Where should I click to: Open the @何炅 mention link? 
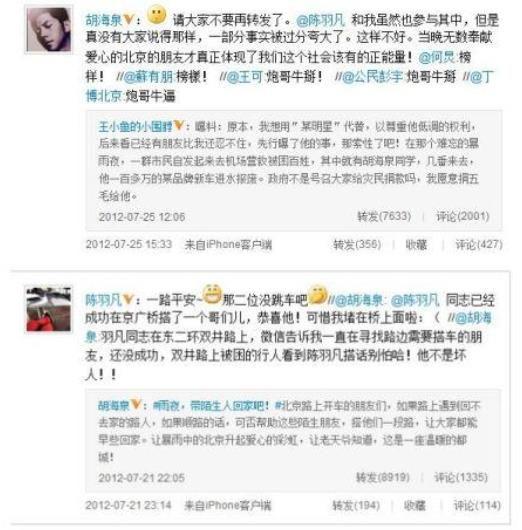point(437,57)
